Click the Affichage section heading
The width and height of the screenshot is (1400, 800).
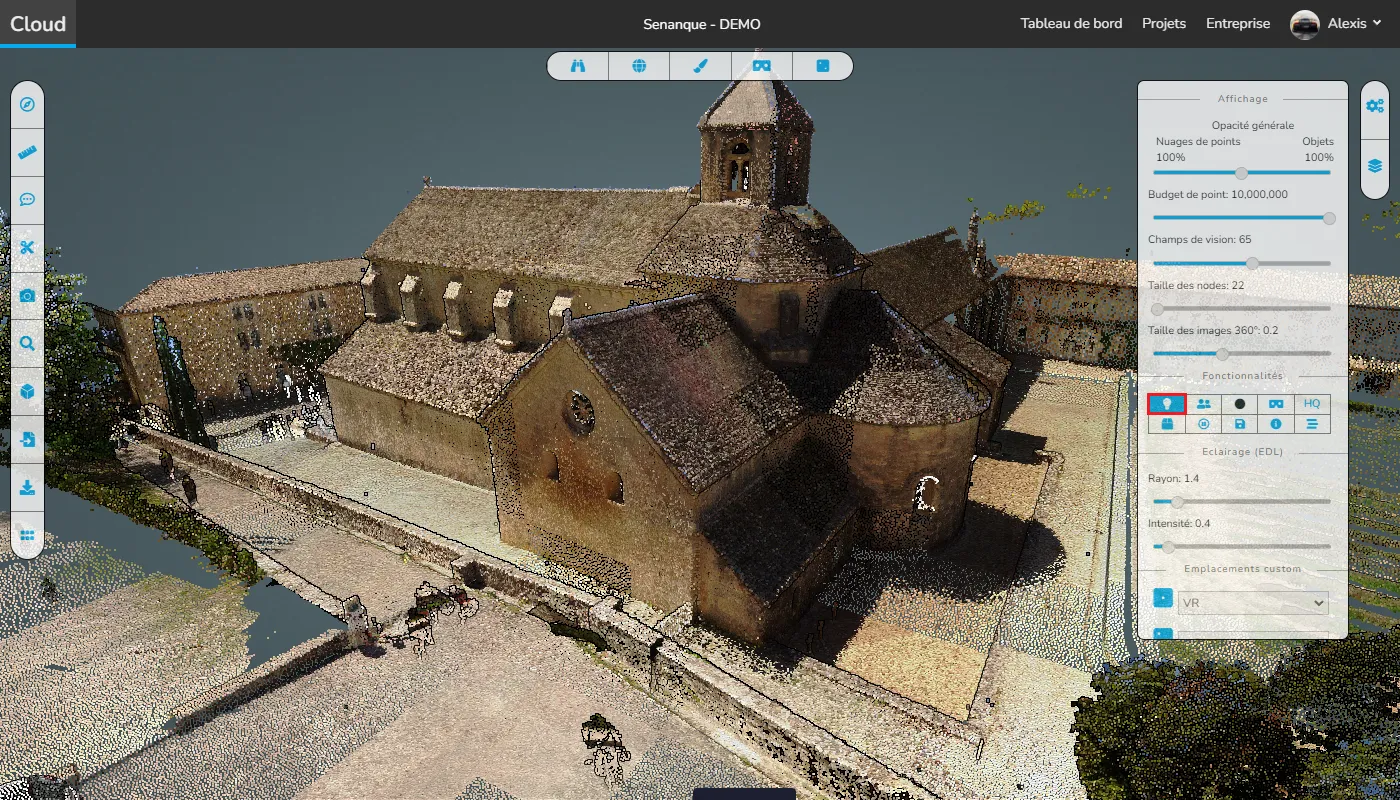coord(1243,99)
